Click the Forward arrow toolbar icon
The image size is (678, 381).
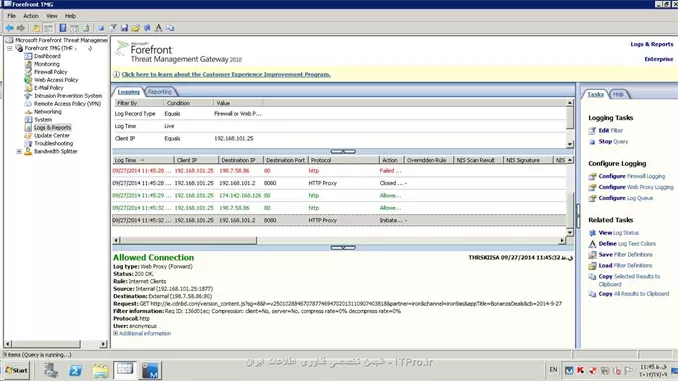[x=20, y=28]
